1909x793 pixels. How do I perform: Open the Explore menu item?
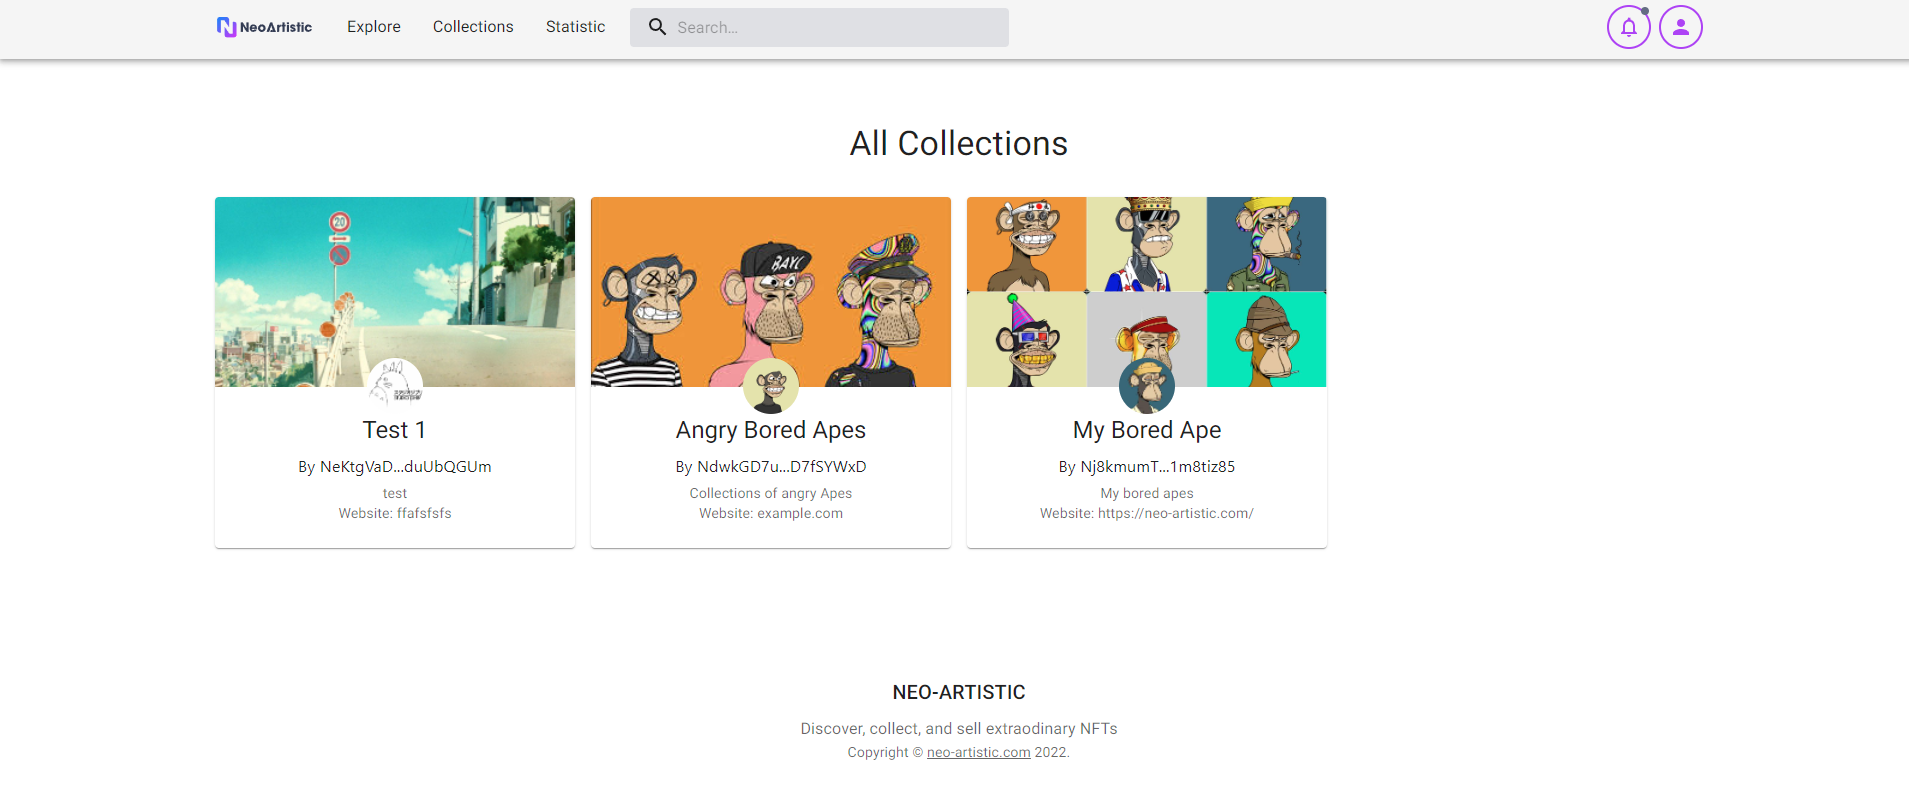pos(374,27)
